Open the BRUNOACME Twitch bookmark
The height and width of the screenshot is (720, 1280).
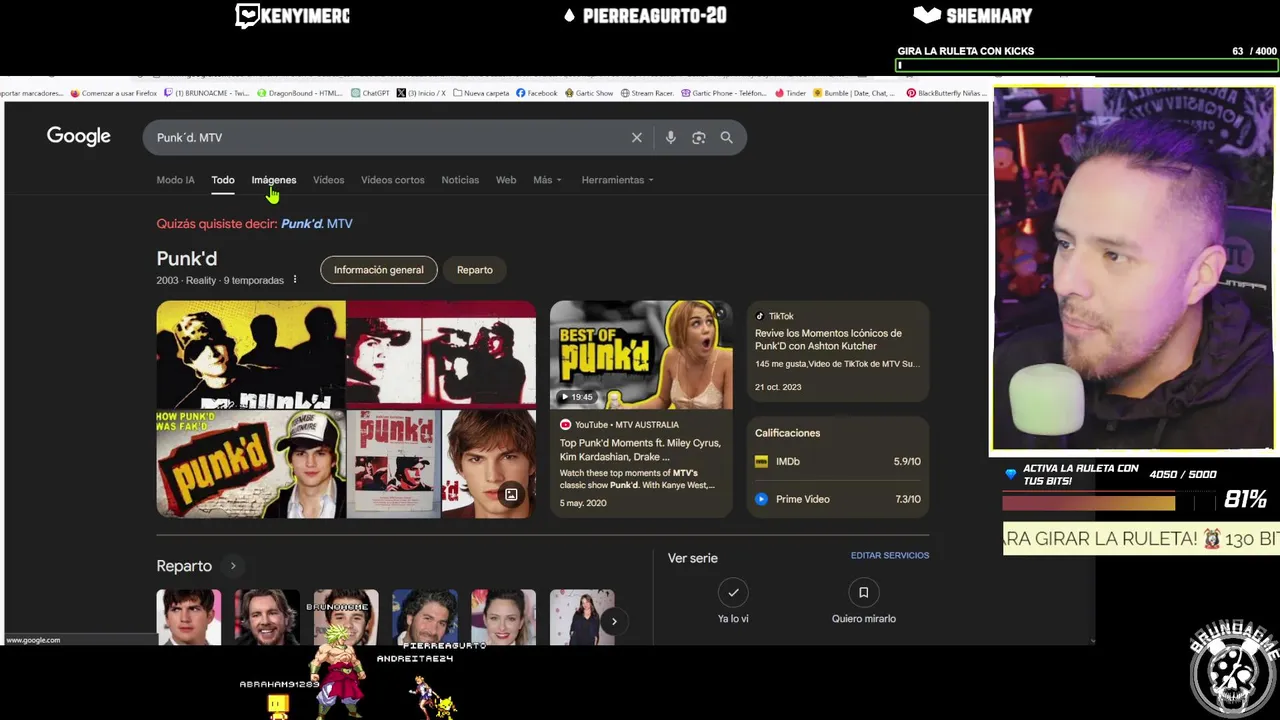[x=206, y=93]
